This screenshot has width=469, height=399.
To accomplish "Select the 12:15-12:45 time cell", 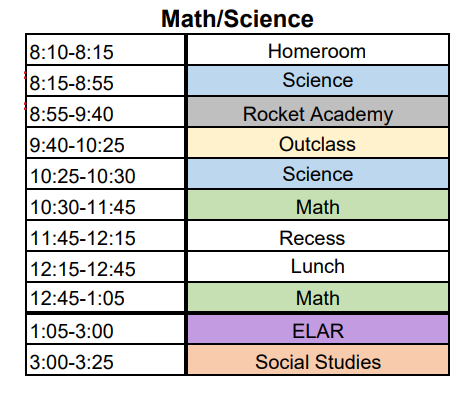I will point(105,267).
